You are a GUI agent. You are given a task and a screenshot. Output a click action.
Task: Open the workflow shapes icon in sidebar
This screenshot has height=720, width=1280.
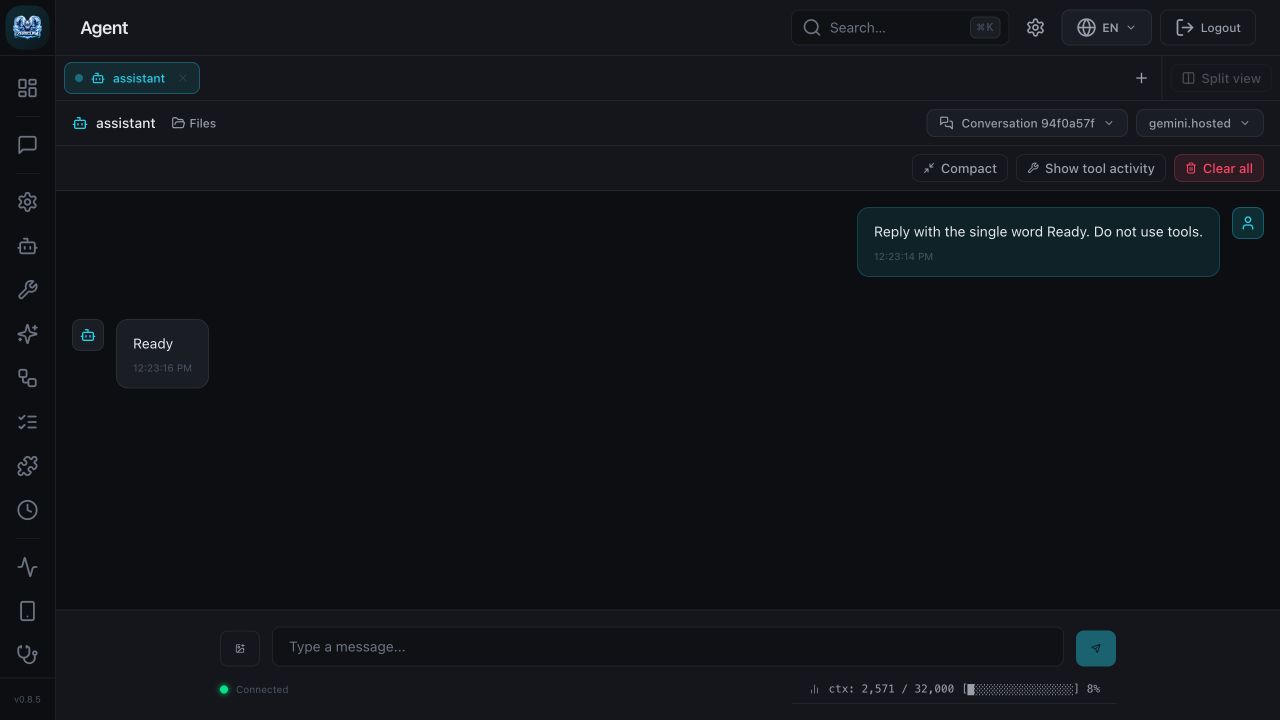(x=27, y=378)
